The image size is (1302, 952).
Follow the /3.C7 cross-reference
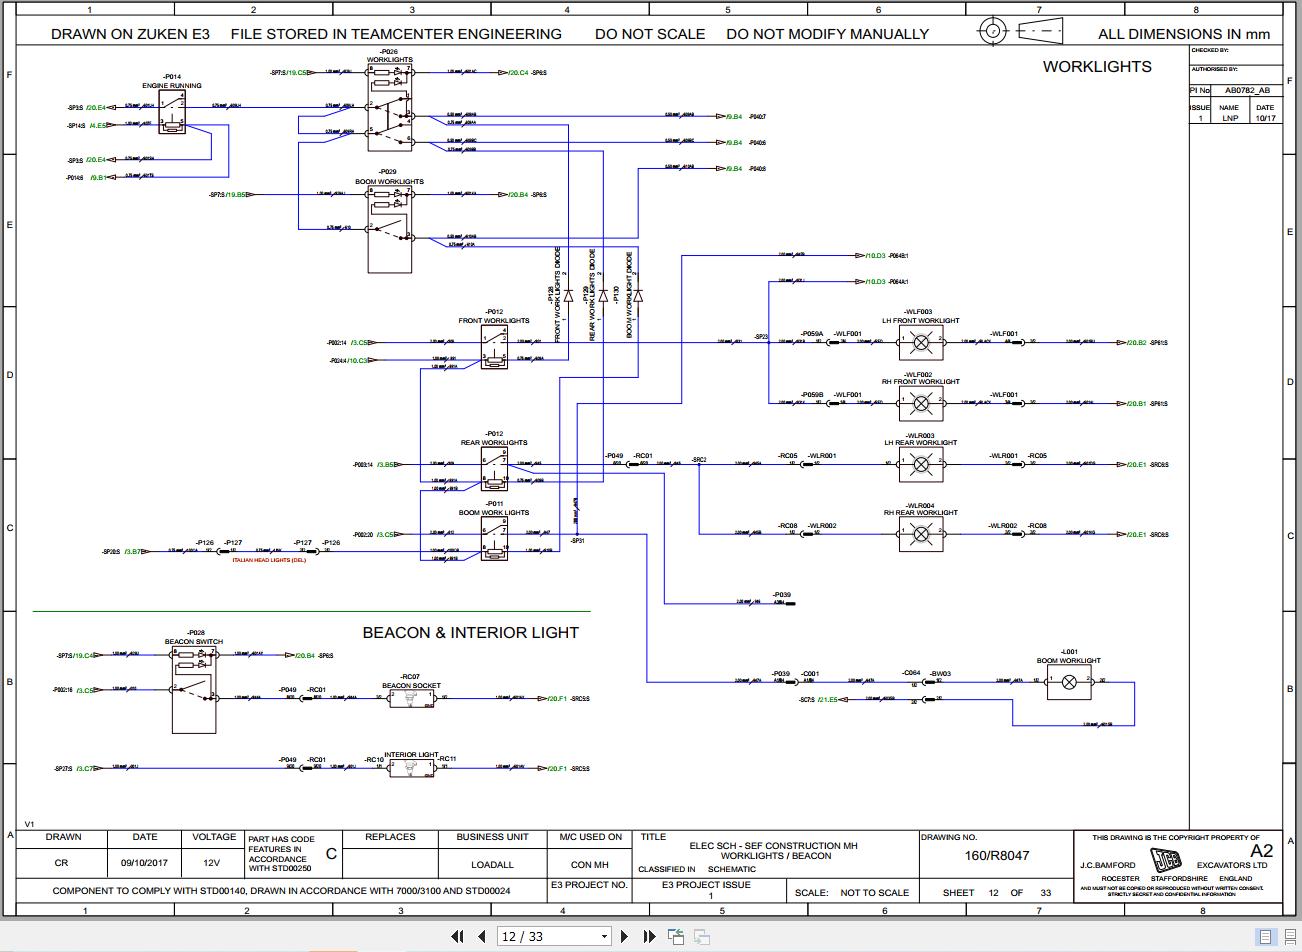[x=84, y=768]
